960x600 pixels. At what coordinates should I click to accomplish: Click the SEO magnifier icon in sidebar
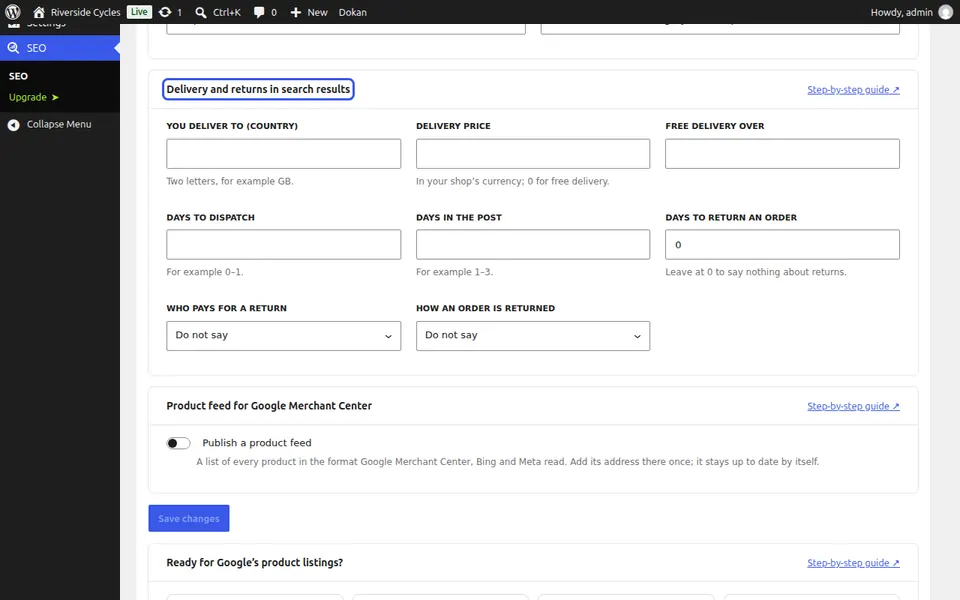click(x=13, y=48)
